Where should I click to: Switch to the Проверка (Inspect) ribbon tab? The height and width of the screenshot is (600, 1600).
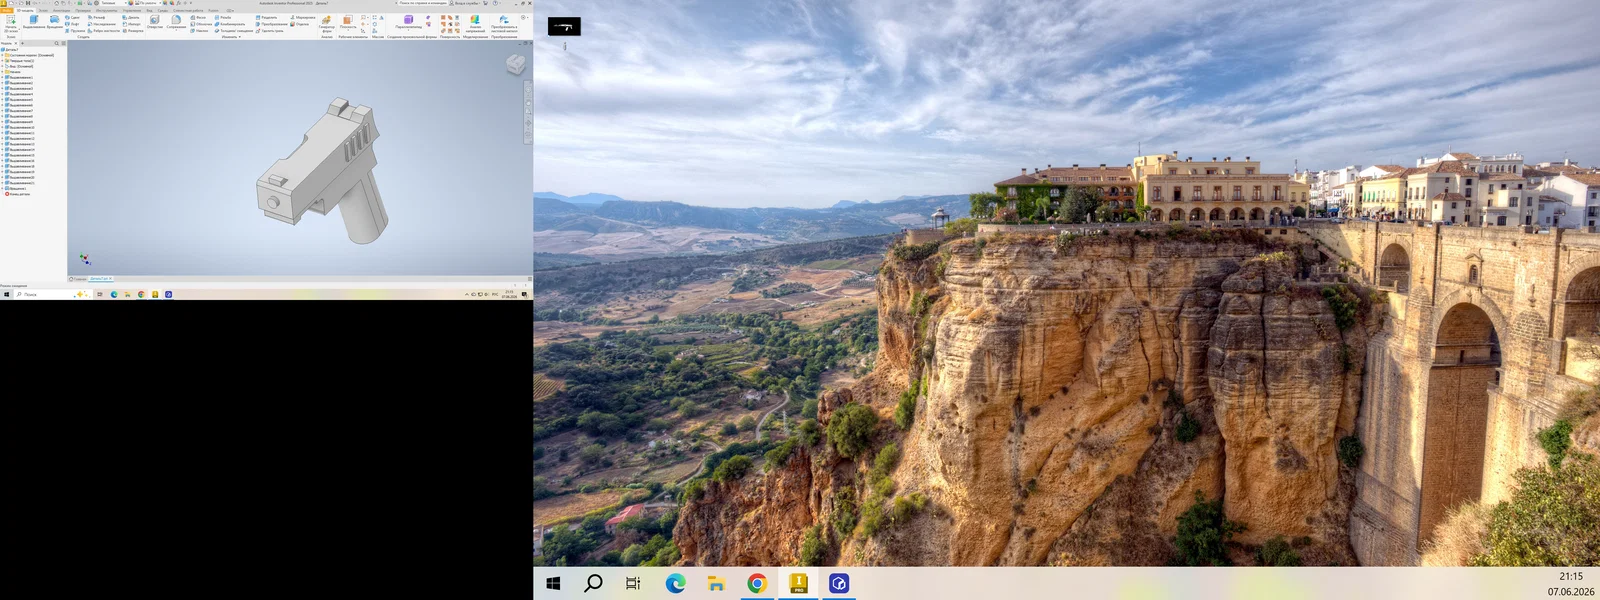(83, 10)
